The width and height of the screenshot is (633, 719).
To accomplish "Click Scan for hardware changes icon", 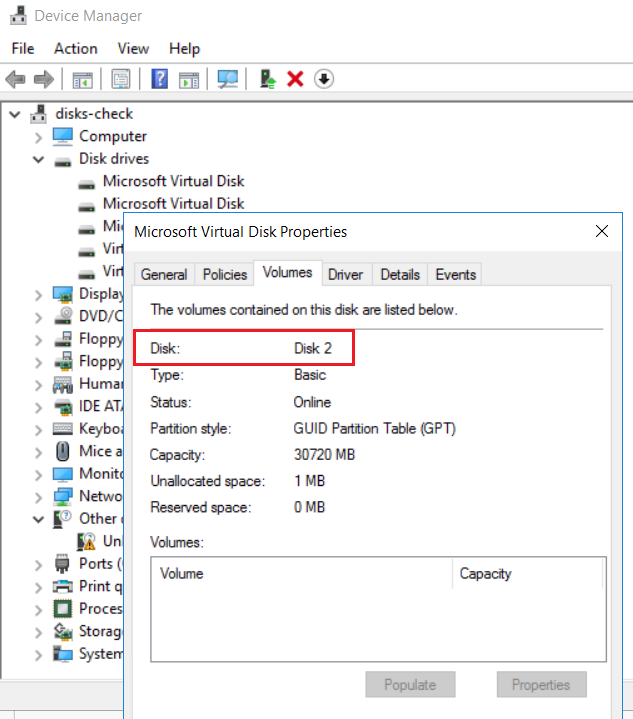I will [x=228, y=79].
